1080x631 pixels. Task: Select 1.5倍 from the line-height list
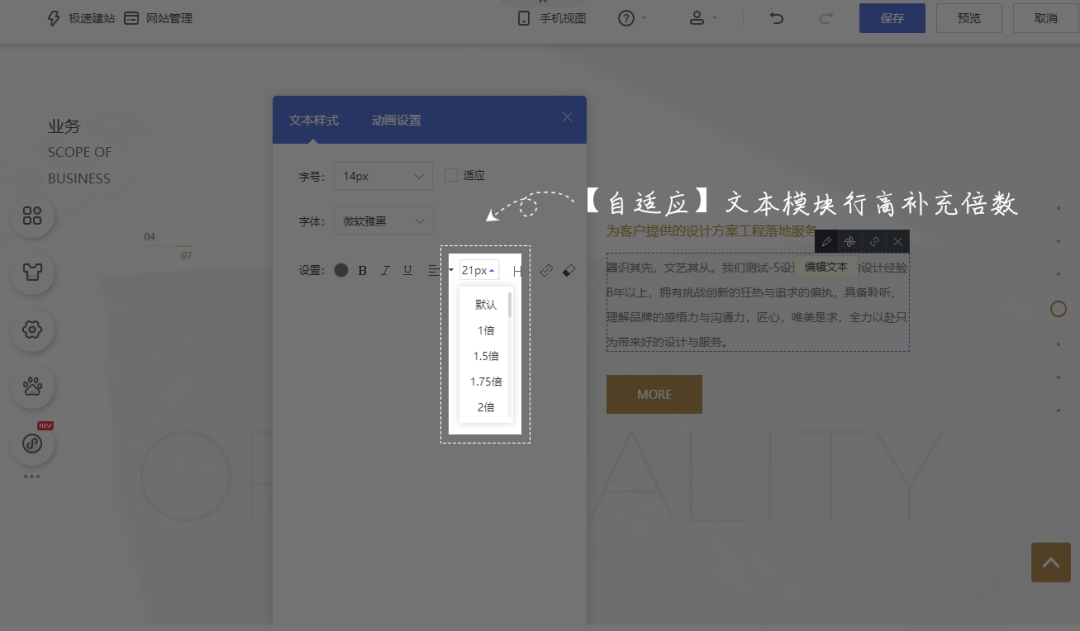485,355
